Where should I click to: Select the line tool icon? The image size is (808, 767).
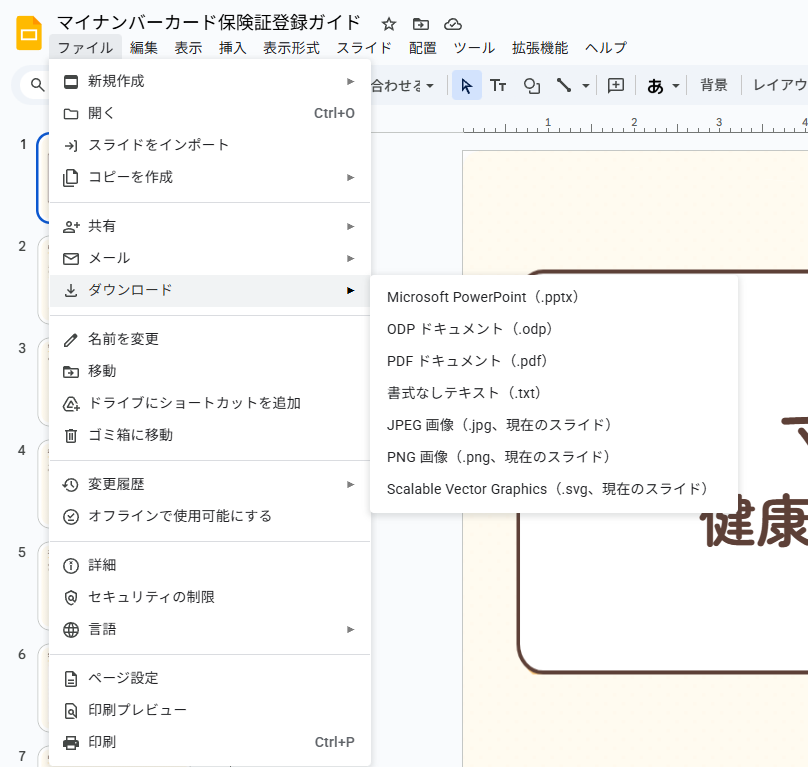tap(564, 86)
